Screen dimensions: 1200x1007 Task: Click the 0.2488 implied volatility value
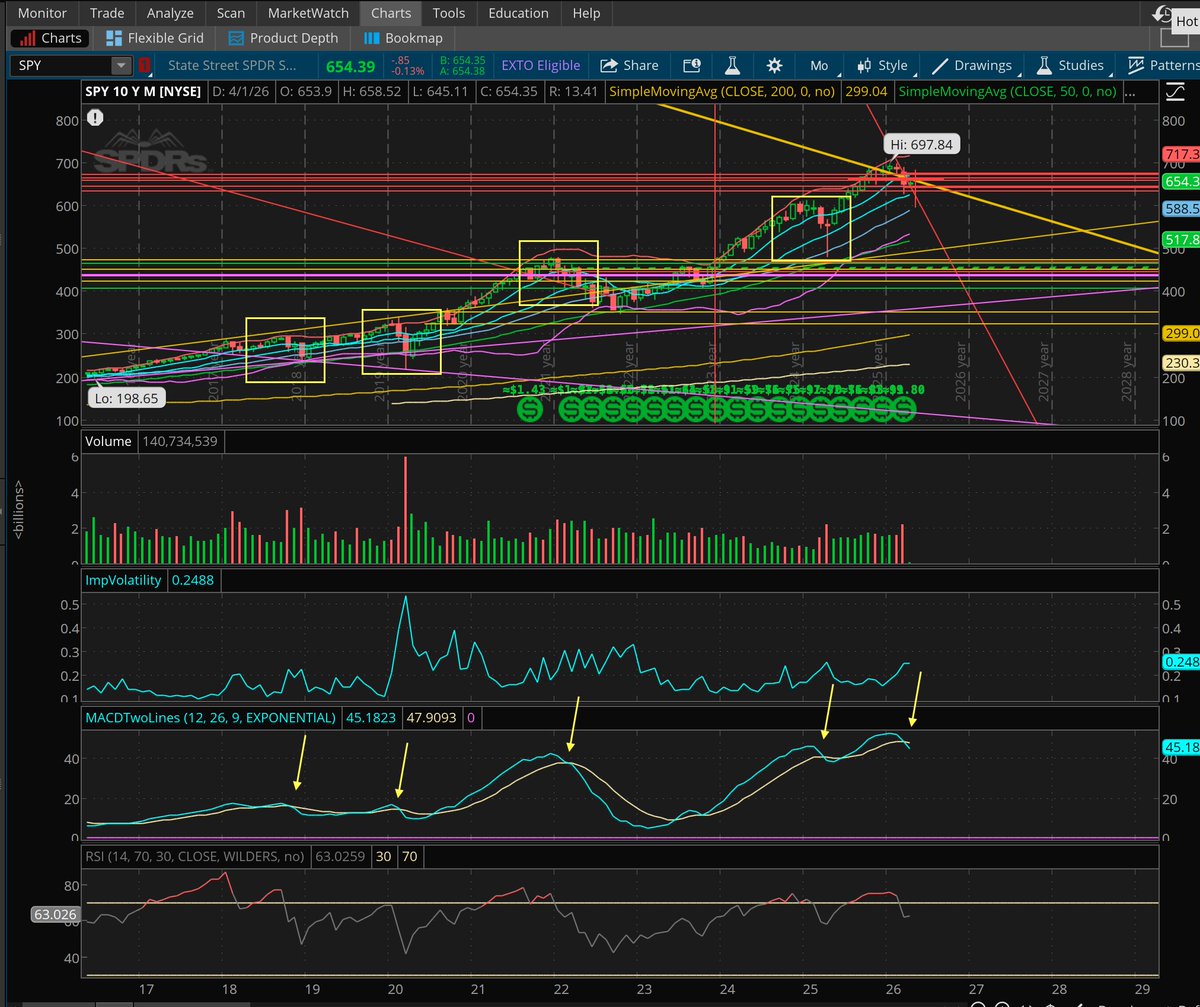pos(193,579)
